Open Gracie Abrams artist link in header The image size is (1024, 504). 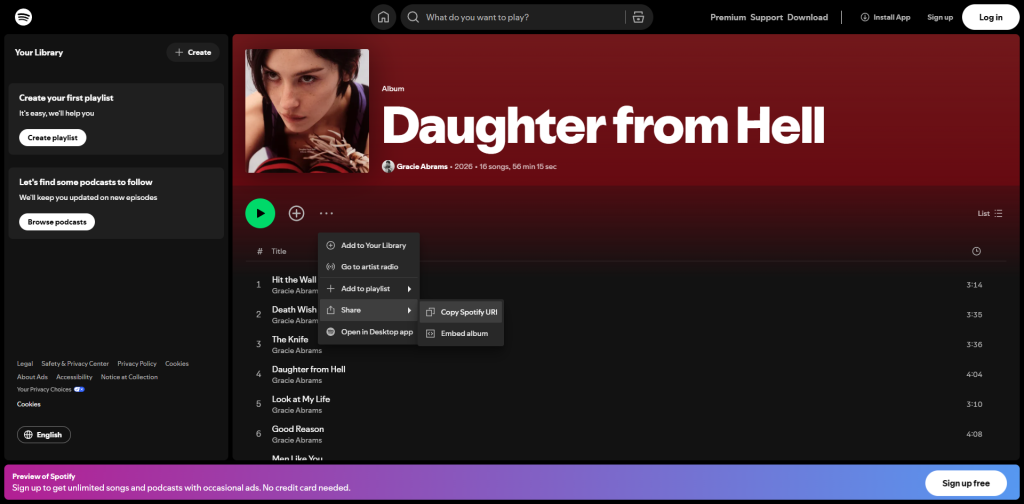422,166
